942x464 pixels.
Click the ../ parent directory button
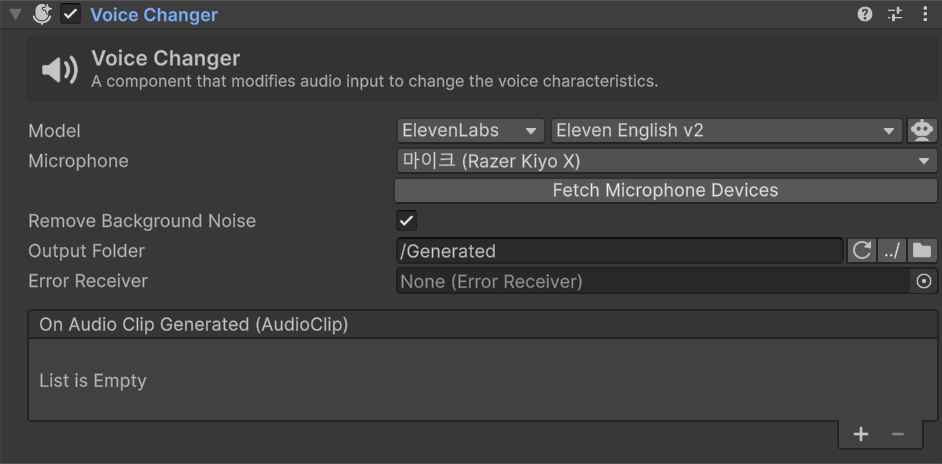[892, 251]
